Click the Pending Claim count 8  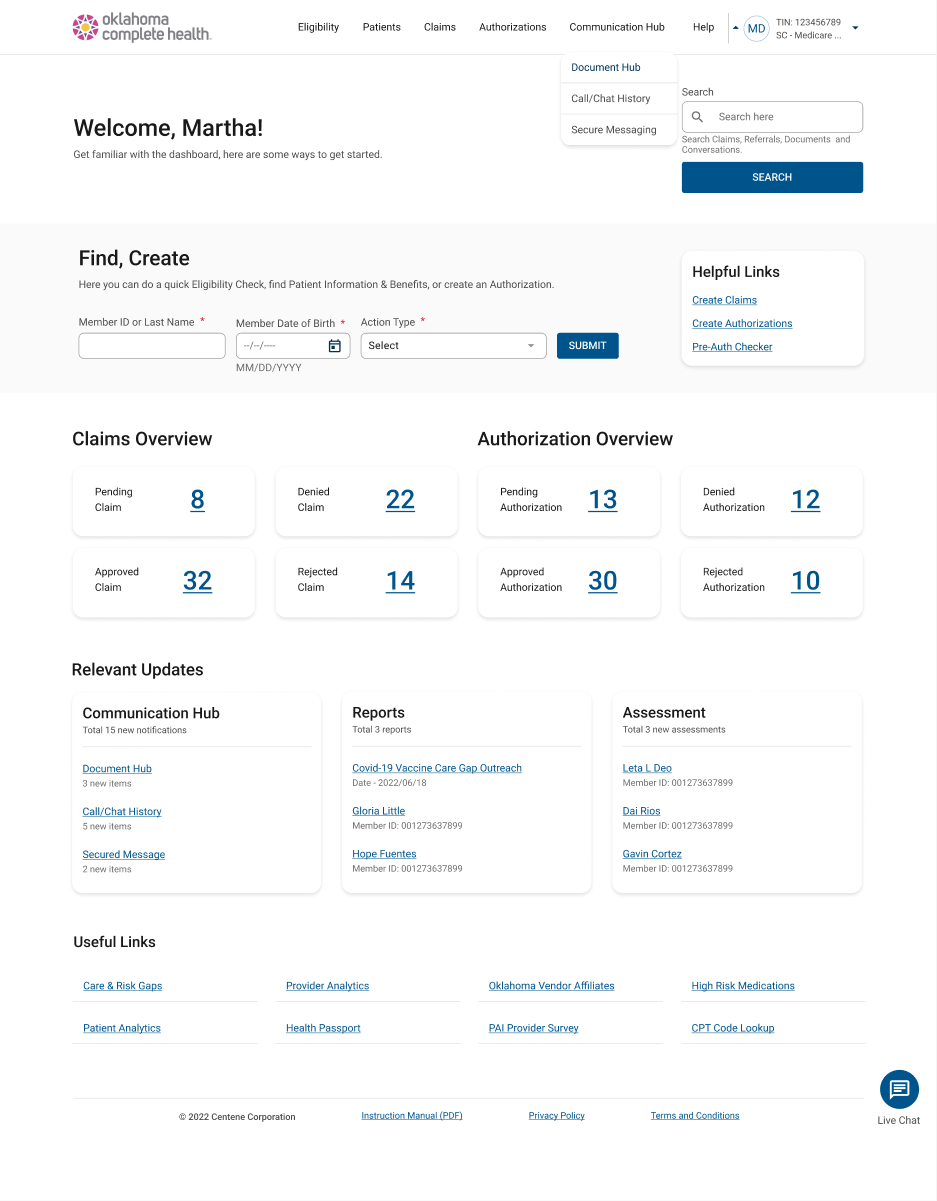197,500
